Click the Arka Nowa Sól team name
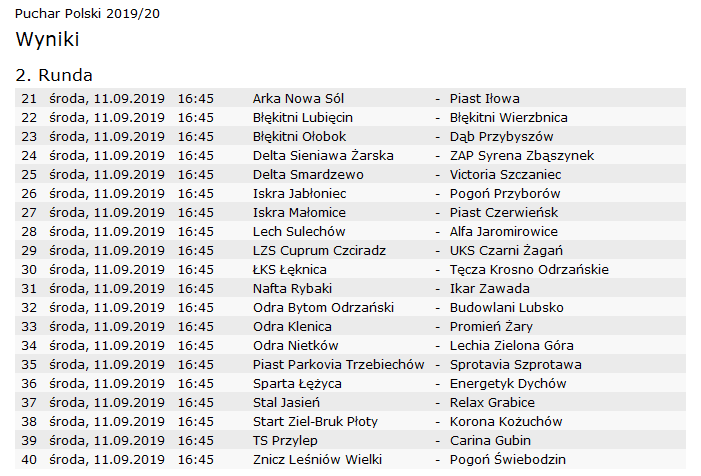The image size is (701, 476). (x=298, y=98)
